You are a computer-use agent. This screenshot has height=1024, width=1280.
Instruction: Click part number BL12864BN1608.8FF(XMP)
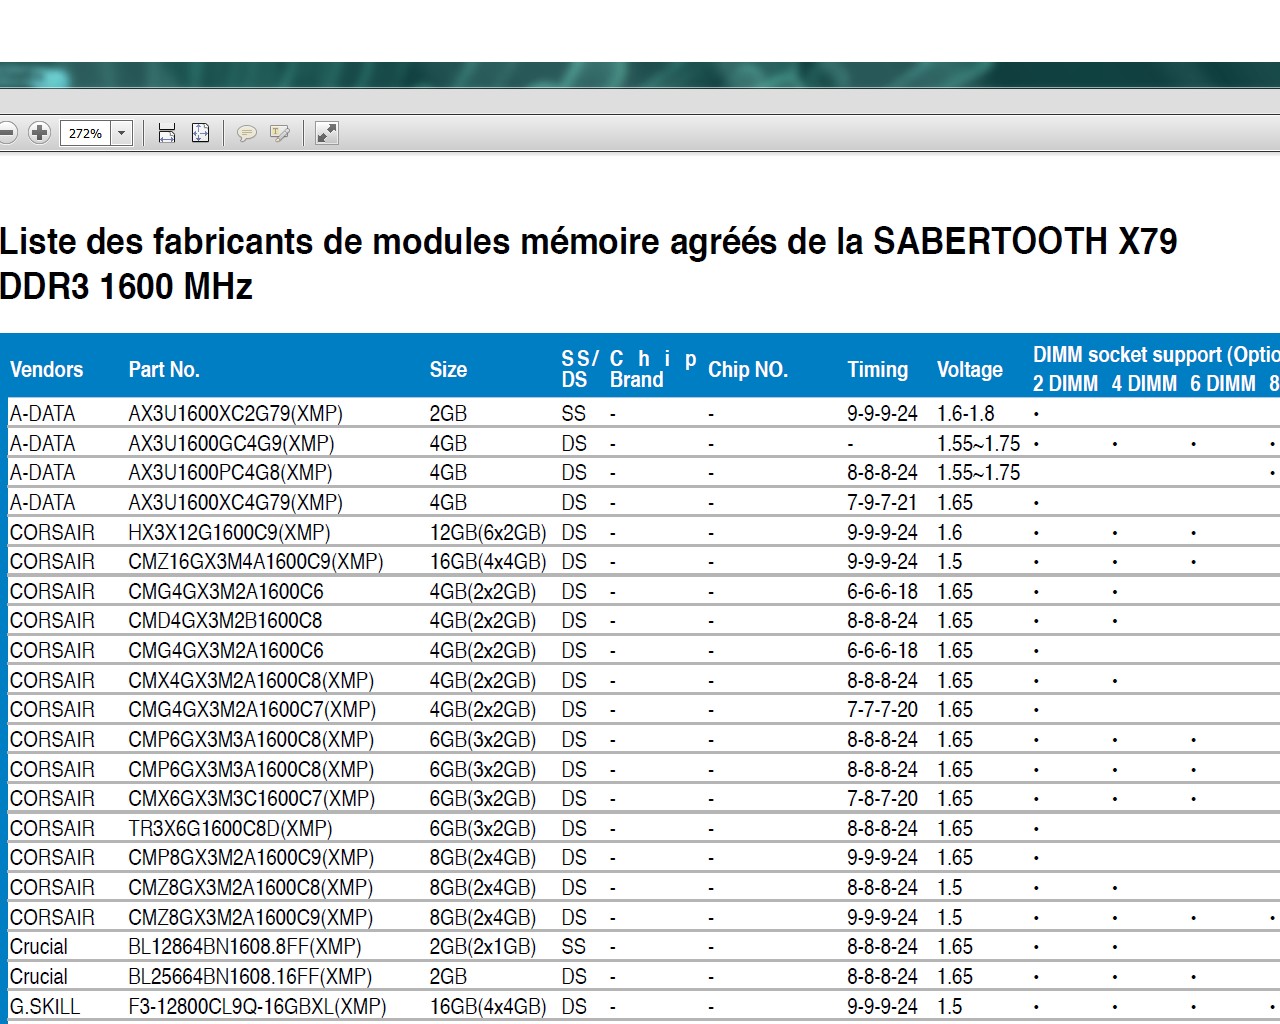pos(245,946)
